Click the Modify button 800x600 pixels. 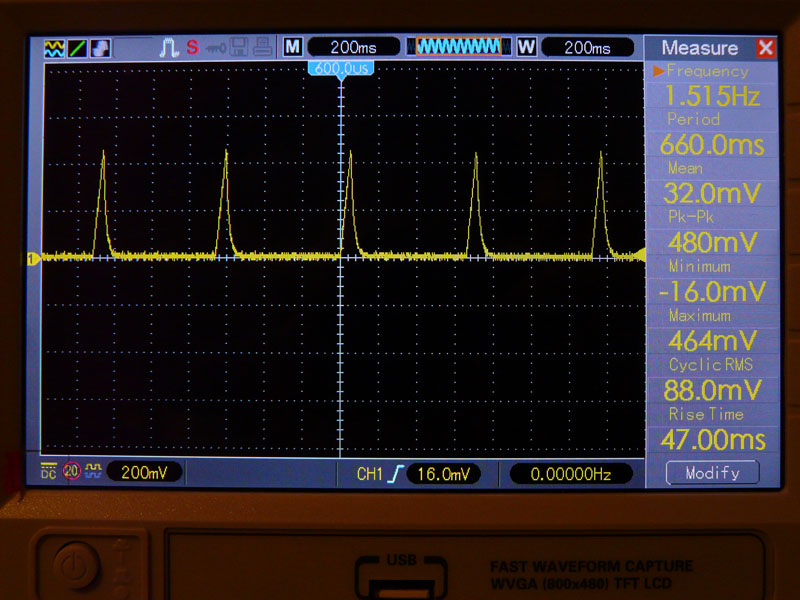[x=712, y=473]
